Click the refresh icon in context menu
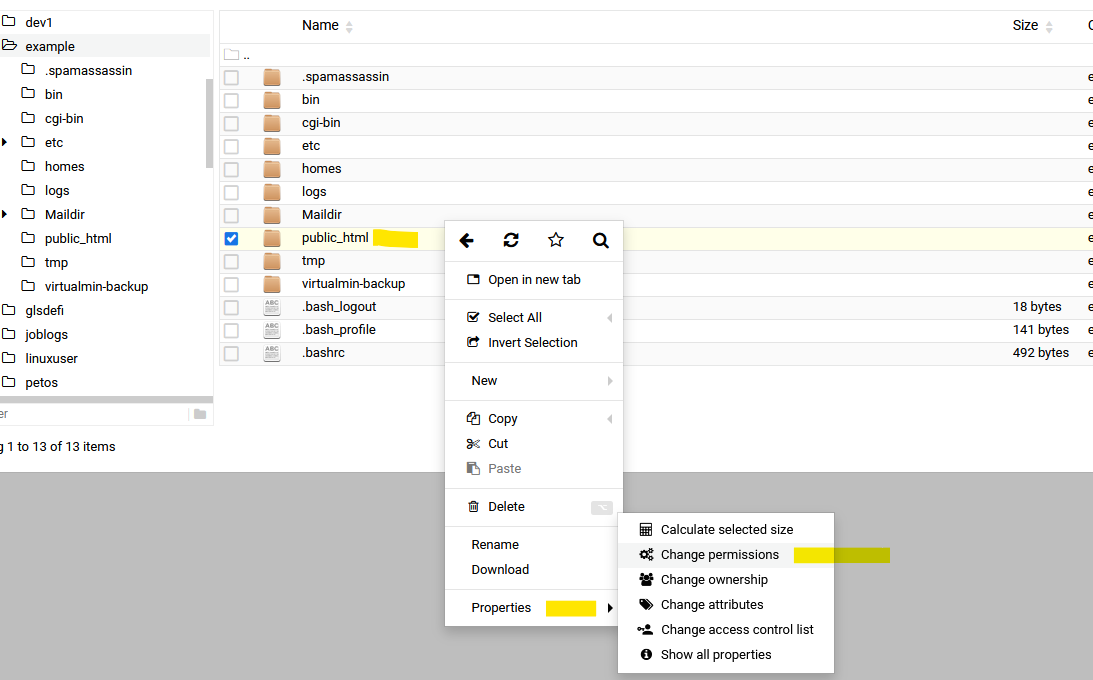This screenshot has height=680, width=1093. click(x=511, y=240)
